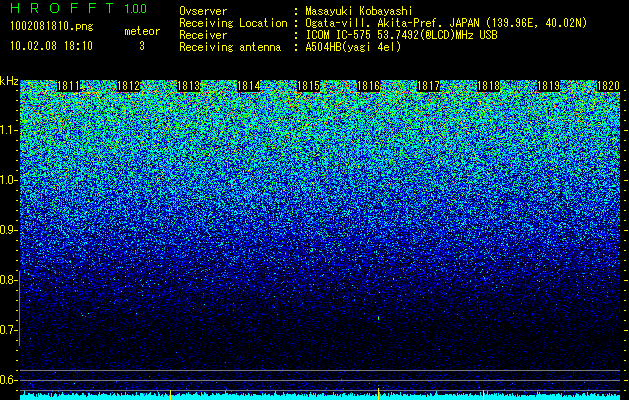Click the 1.0 frequency axis label
Screen dimensions: 629x400
[x=8, y=180]
